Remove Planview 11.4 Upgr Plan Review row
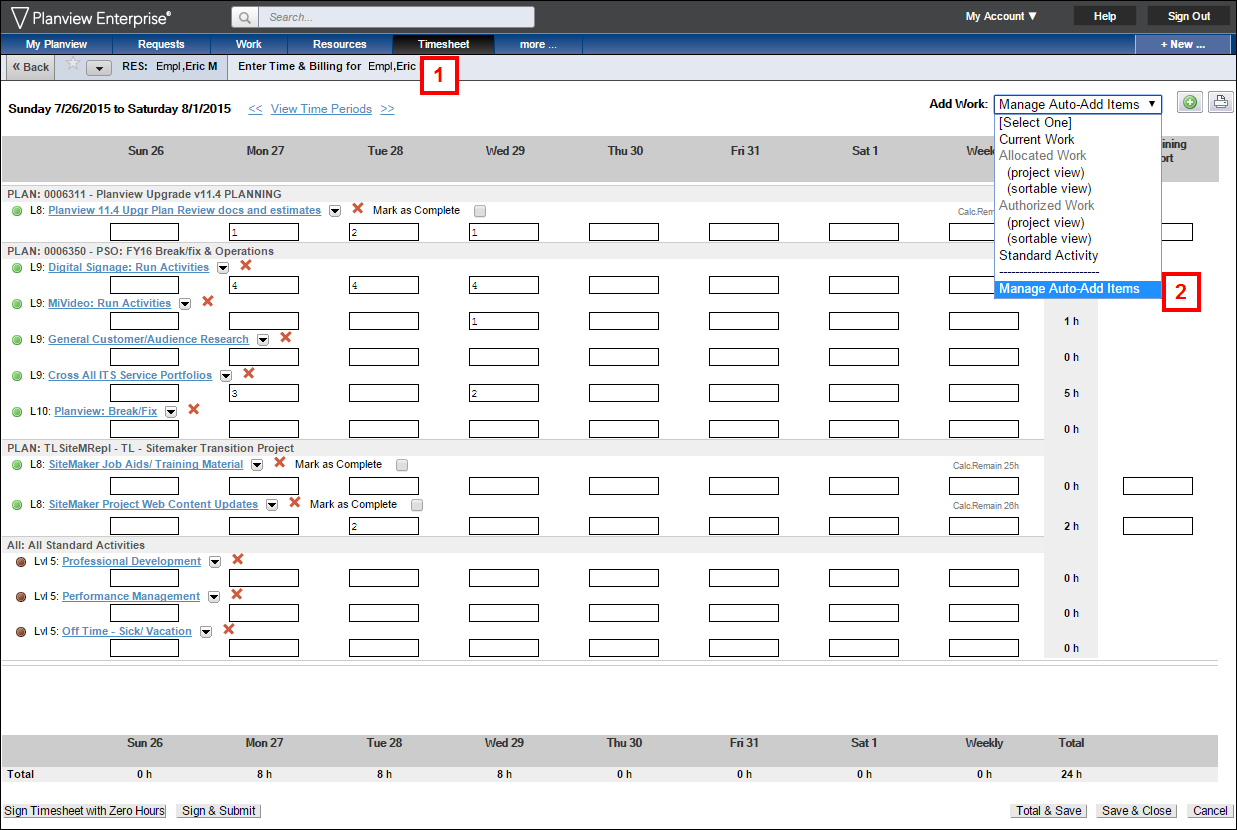This screenshot has width=1237, height=830. [357, 209]
